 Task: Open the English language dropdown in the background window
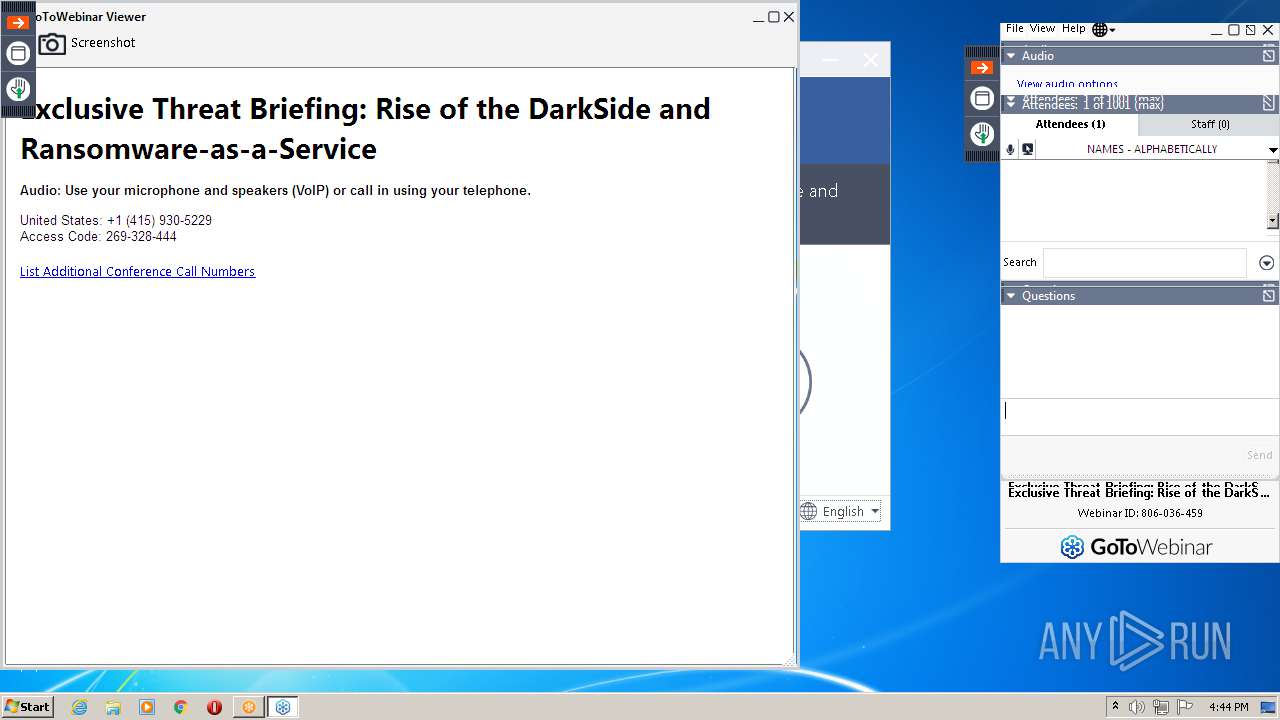(841, 511)
